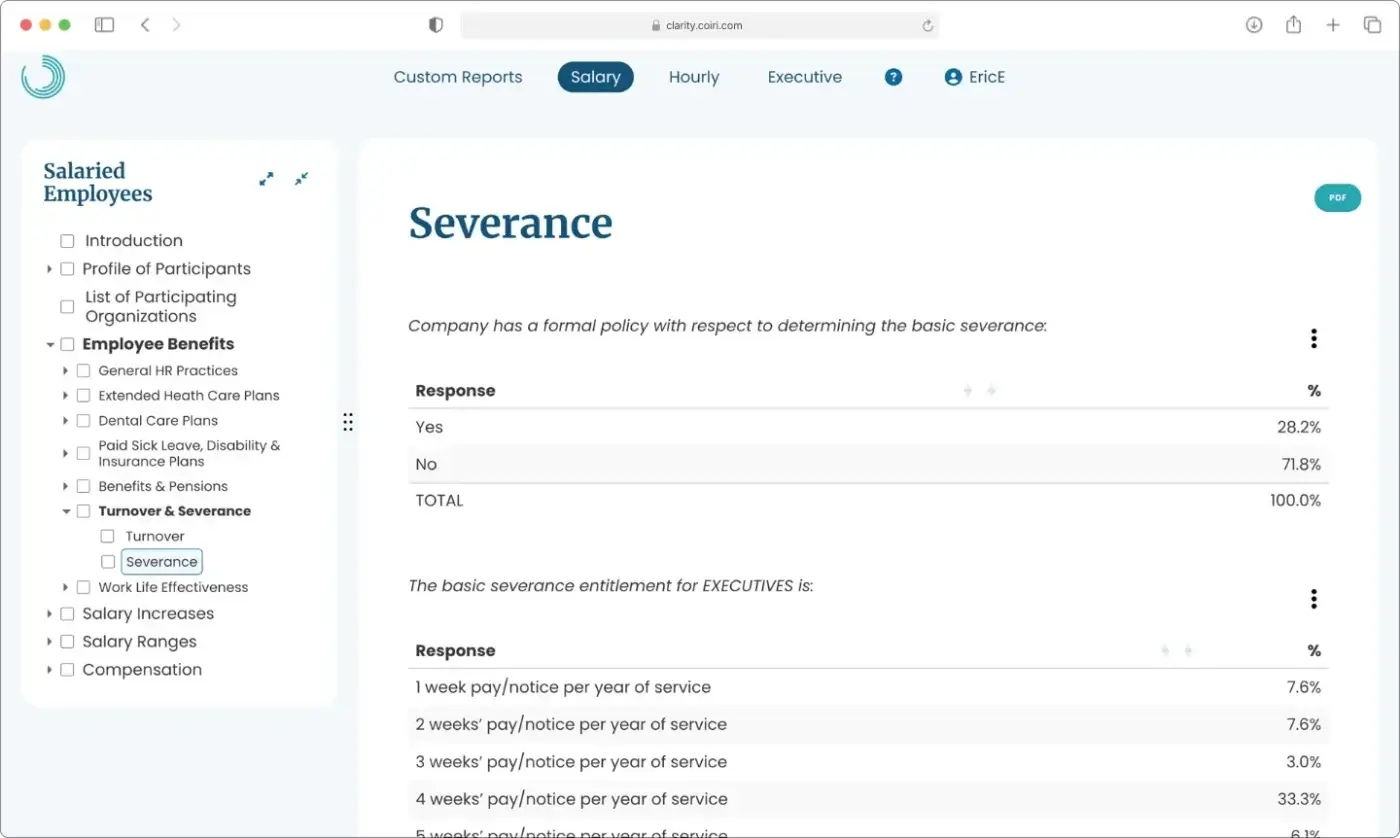This screenshot has height=838, width=1400.
Task: Switch to the Hourly tab
Action: [694, 77]
